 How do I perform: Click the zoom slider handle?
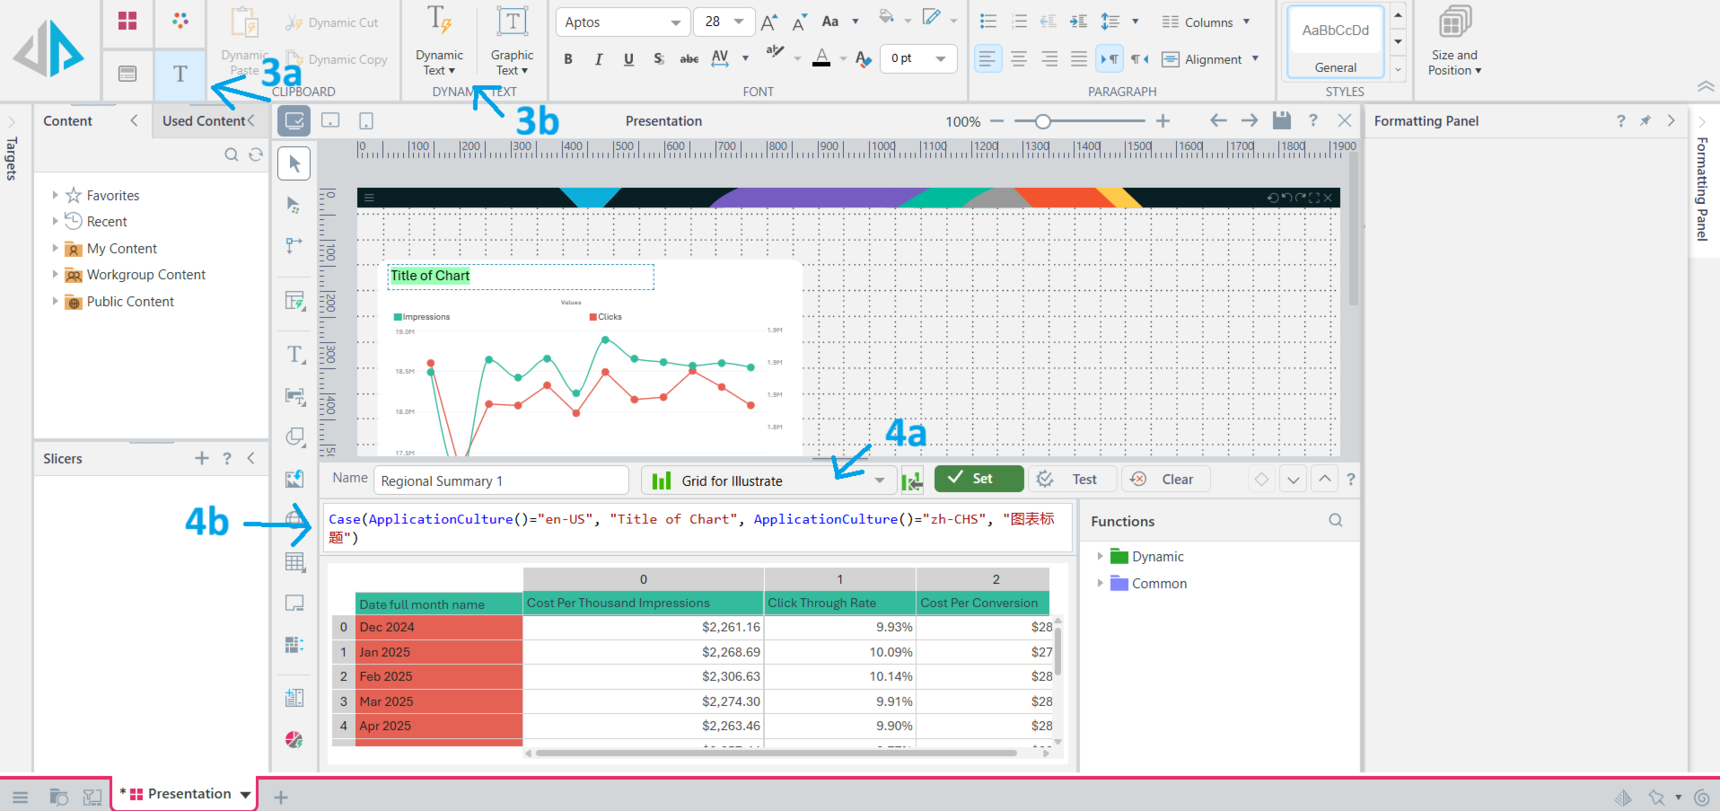(x=1042, y=121)
